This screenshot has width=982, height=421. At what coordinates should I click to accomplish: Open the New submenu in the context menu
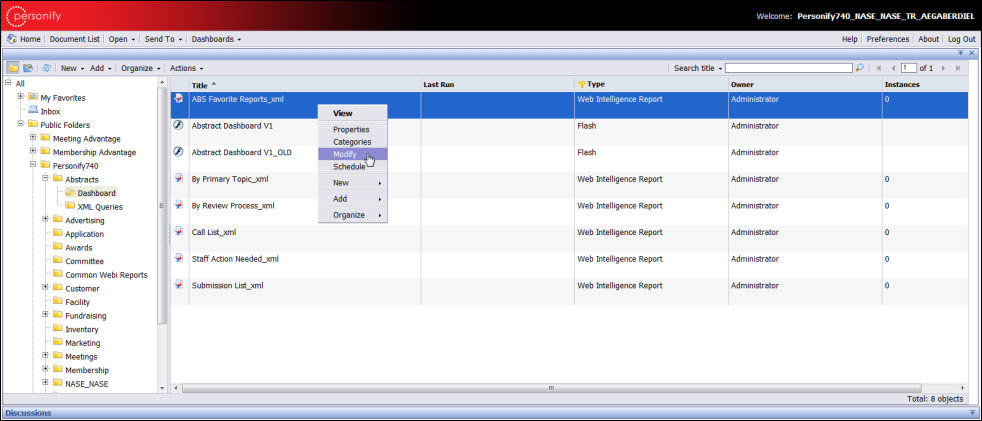pos(353,183)
